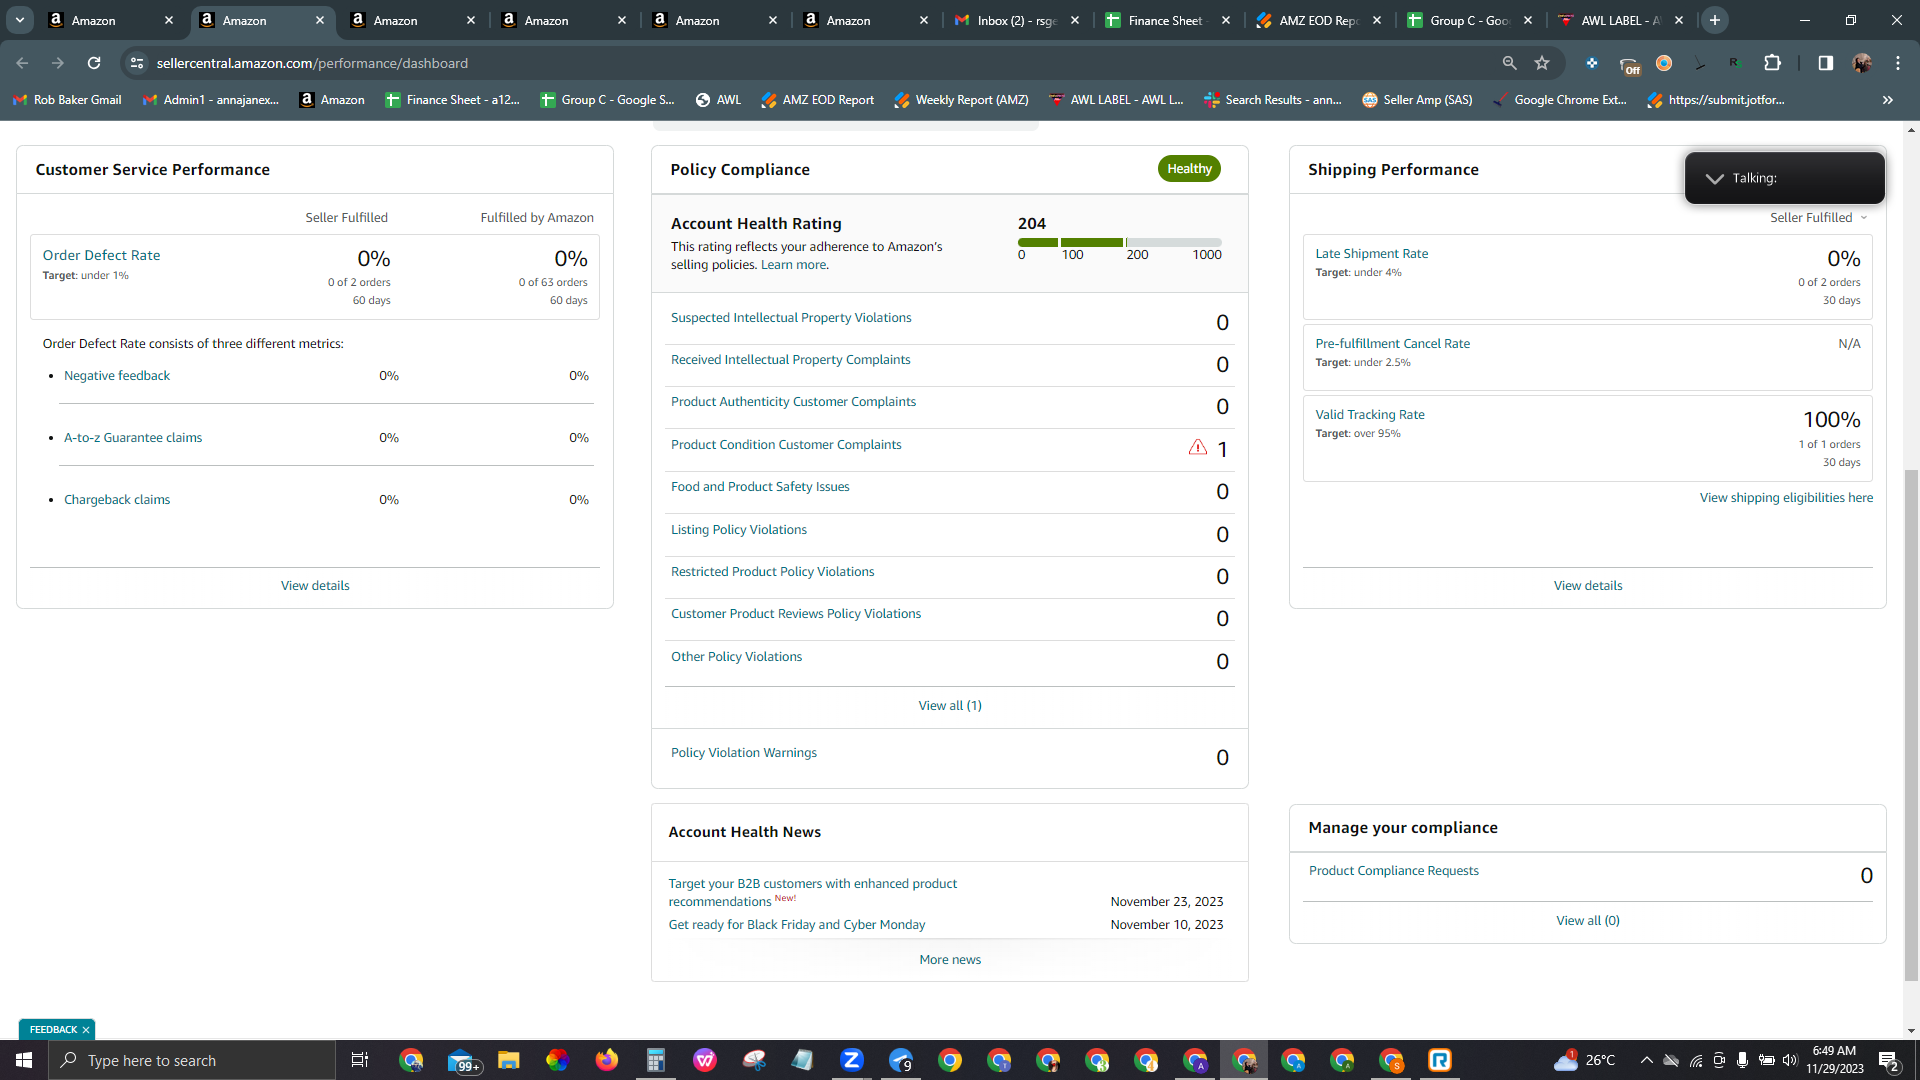Open the Calculator taskbar icon
The width and height of the screenshot is (1920, 1080).
(655, 1060)
